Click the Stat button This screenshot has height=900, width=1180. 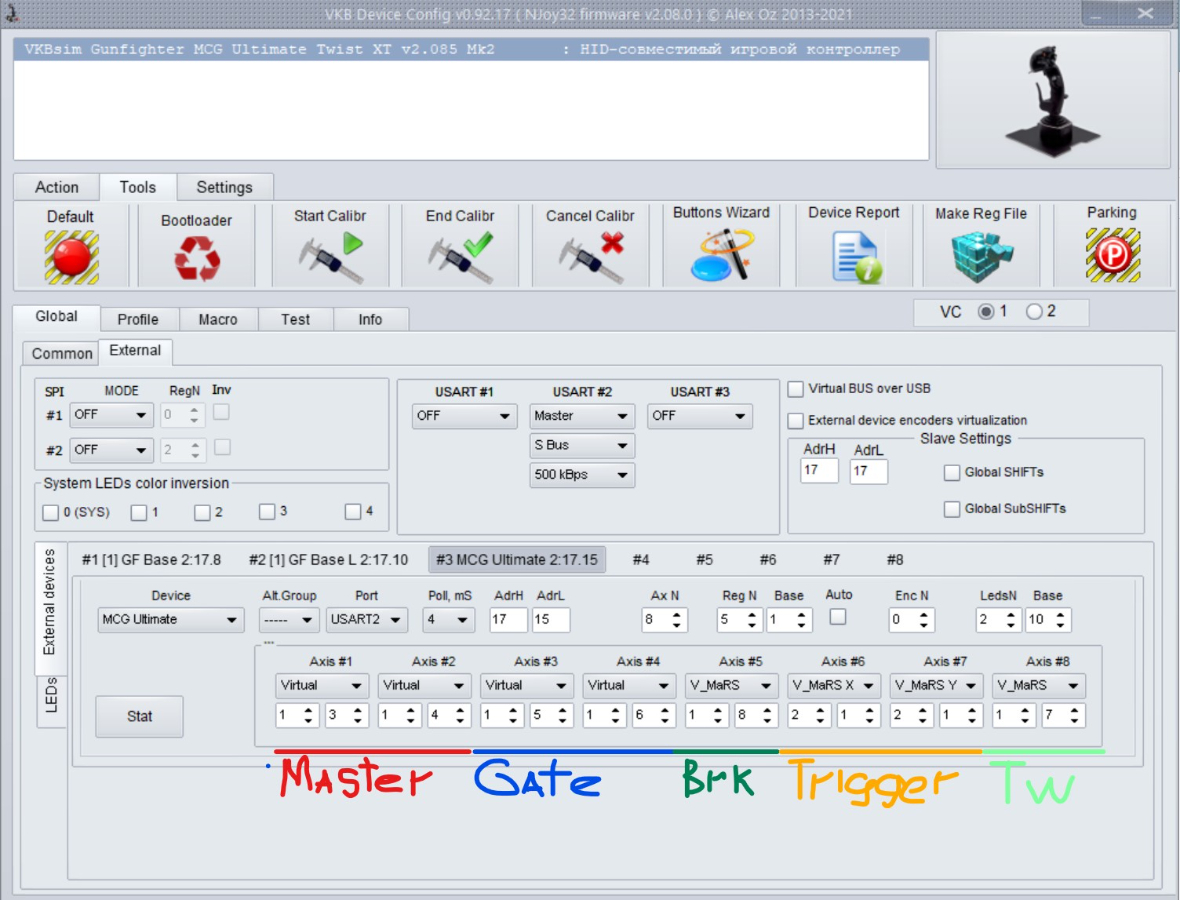click(139, 716)
